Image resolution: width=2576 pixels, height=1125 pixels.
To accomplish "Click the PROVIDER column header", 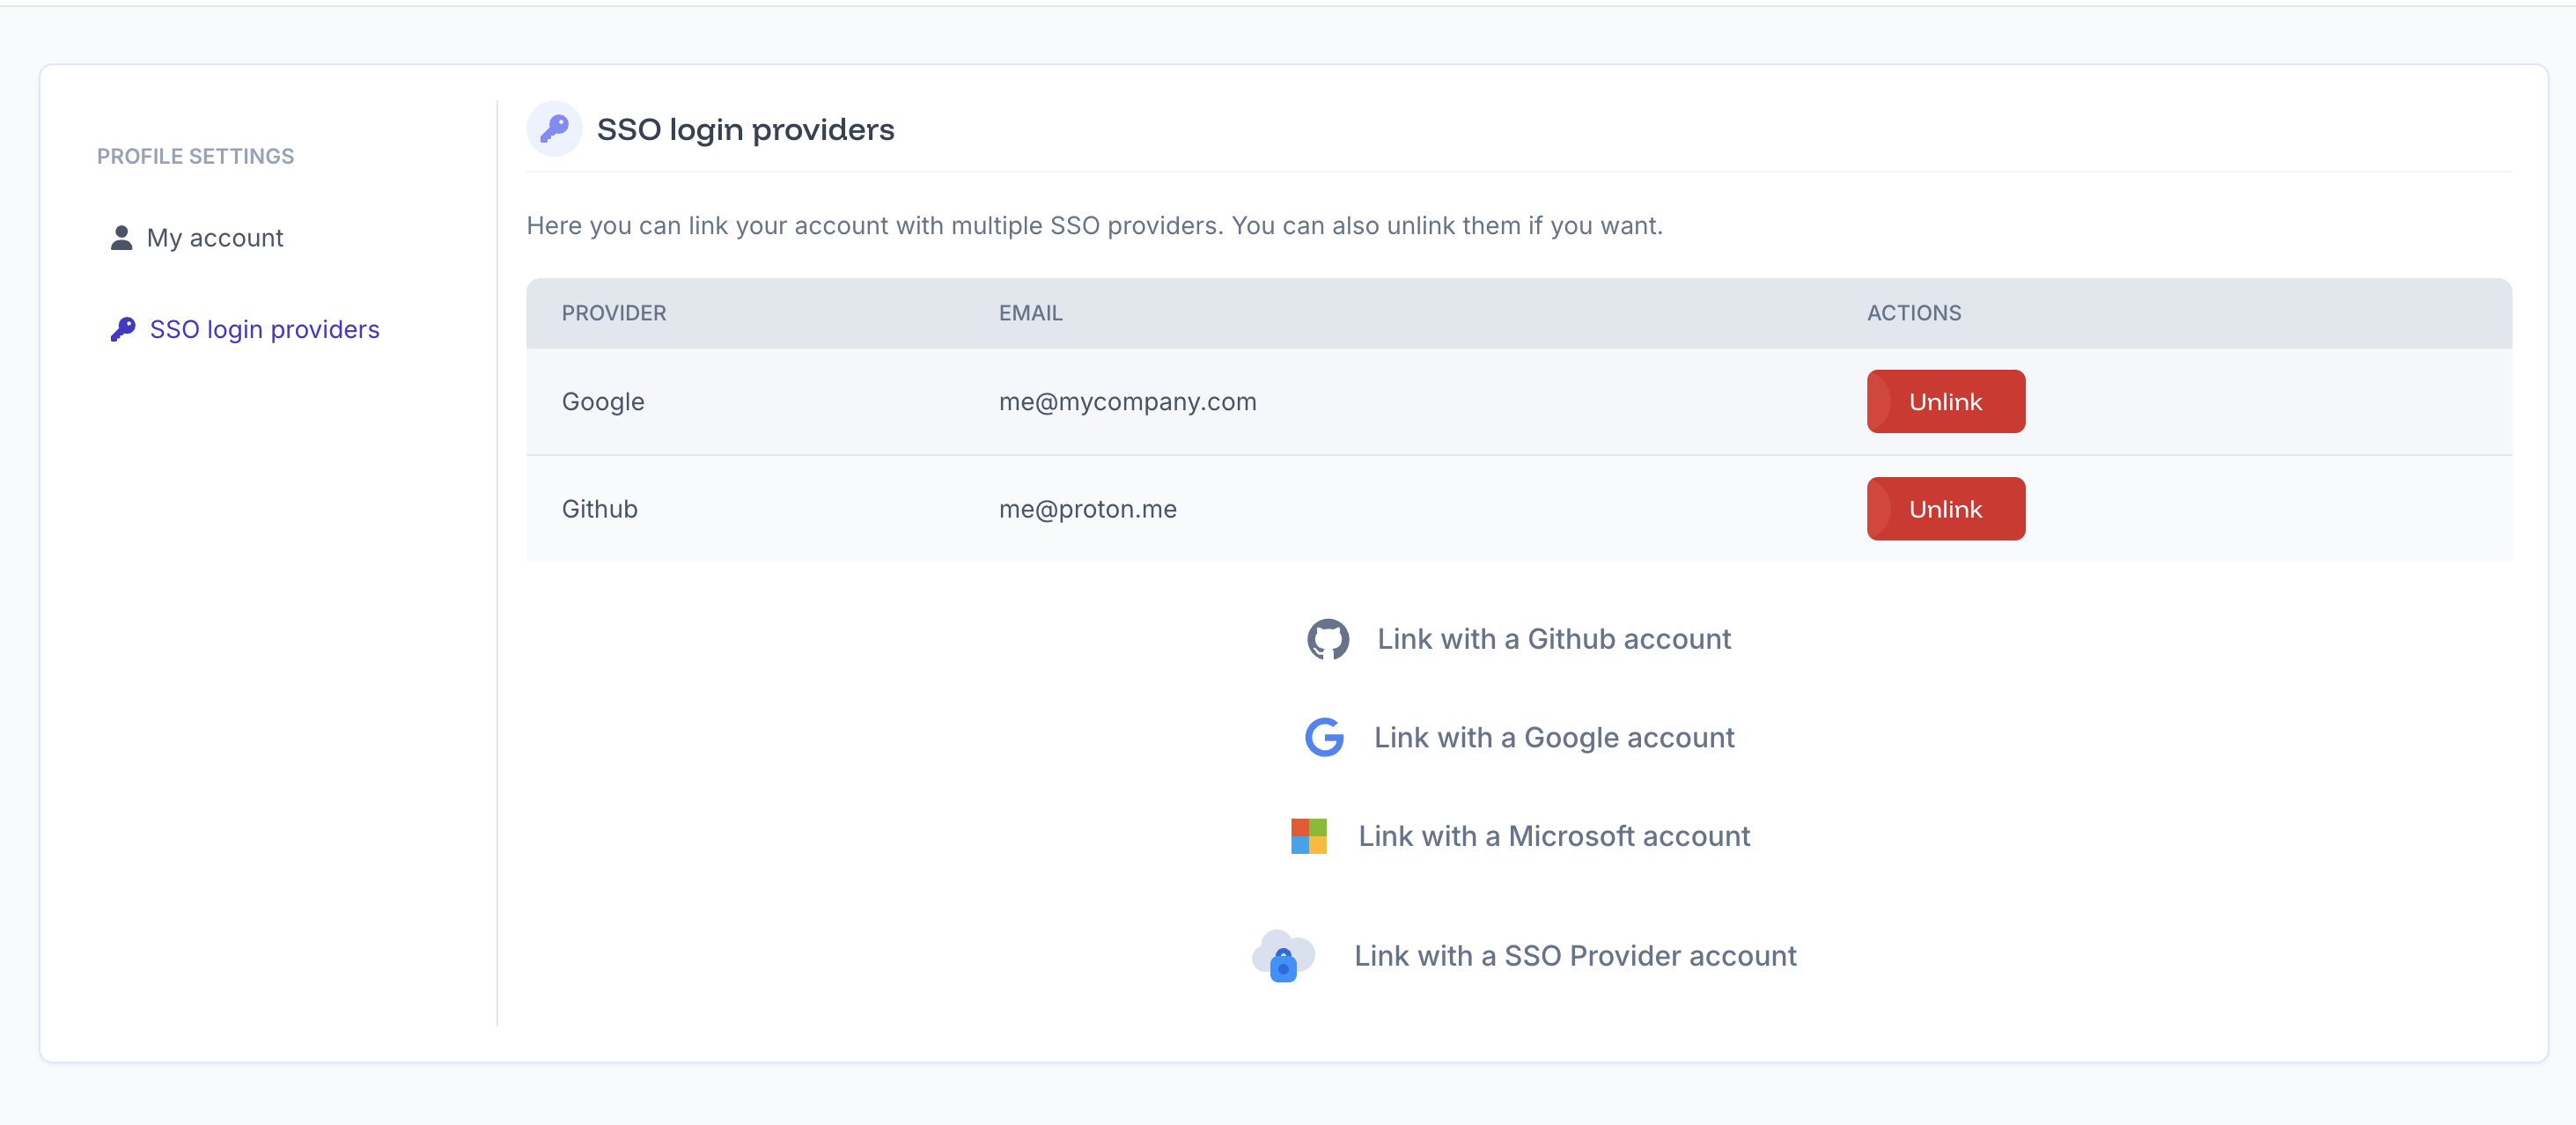I will click(x=613, y=313).
